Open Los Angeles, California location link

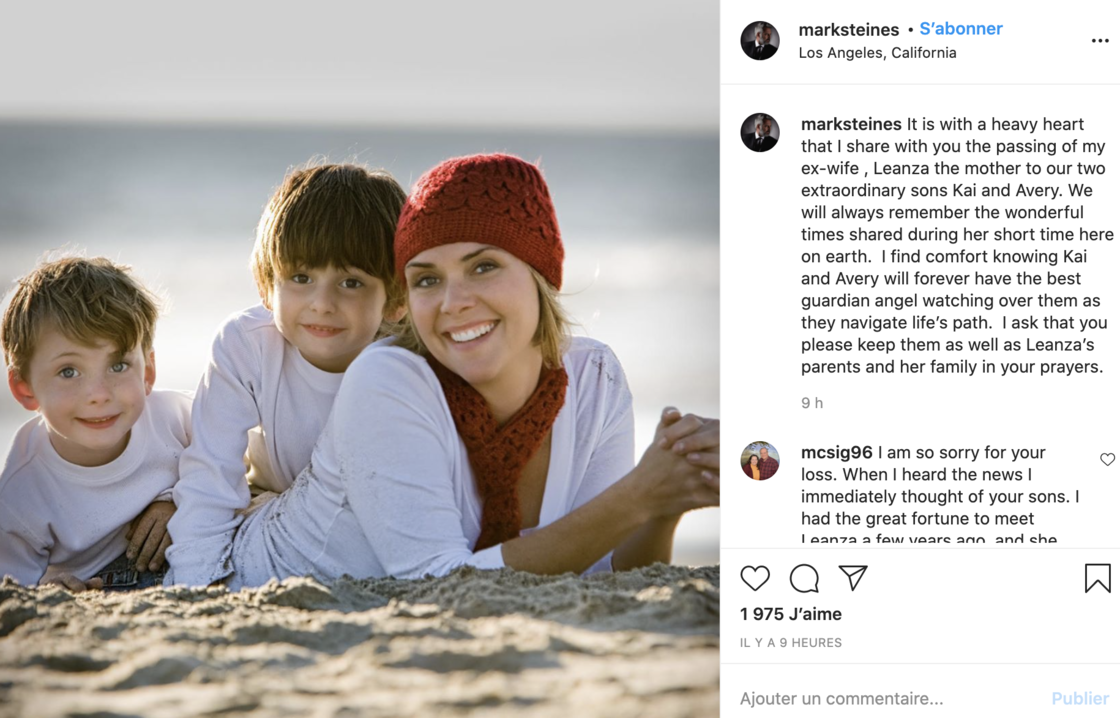877,53
